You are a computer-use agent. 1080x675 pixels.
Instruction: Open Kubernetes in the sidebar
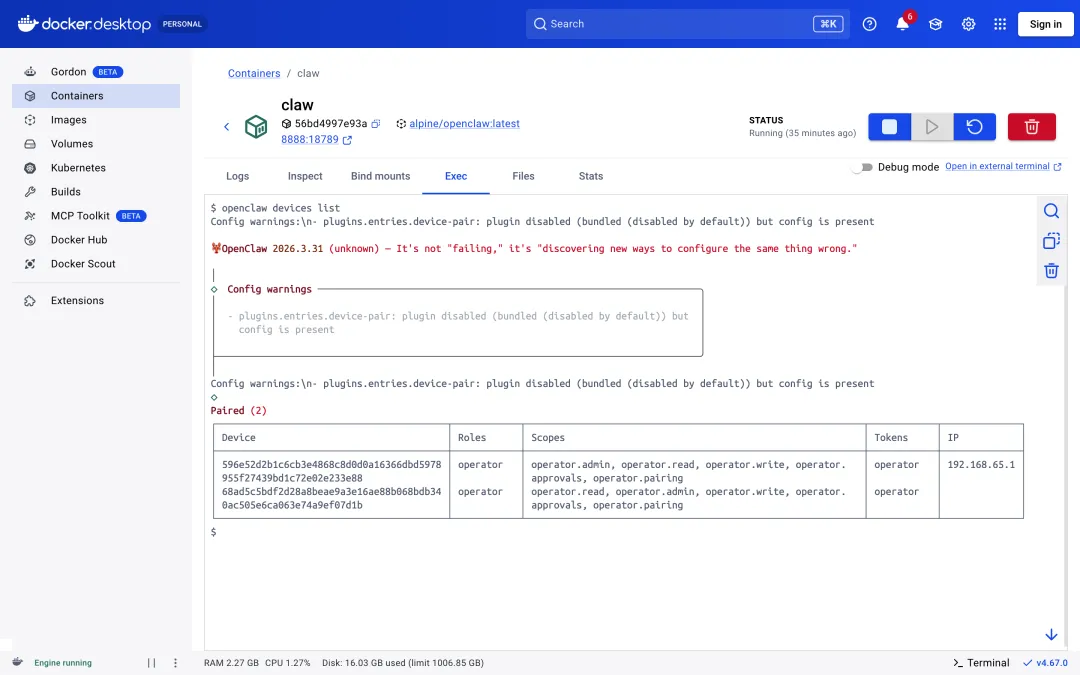coord(96,168)
